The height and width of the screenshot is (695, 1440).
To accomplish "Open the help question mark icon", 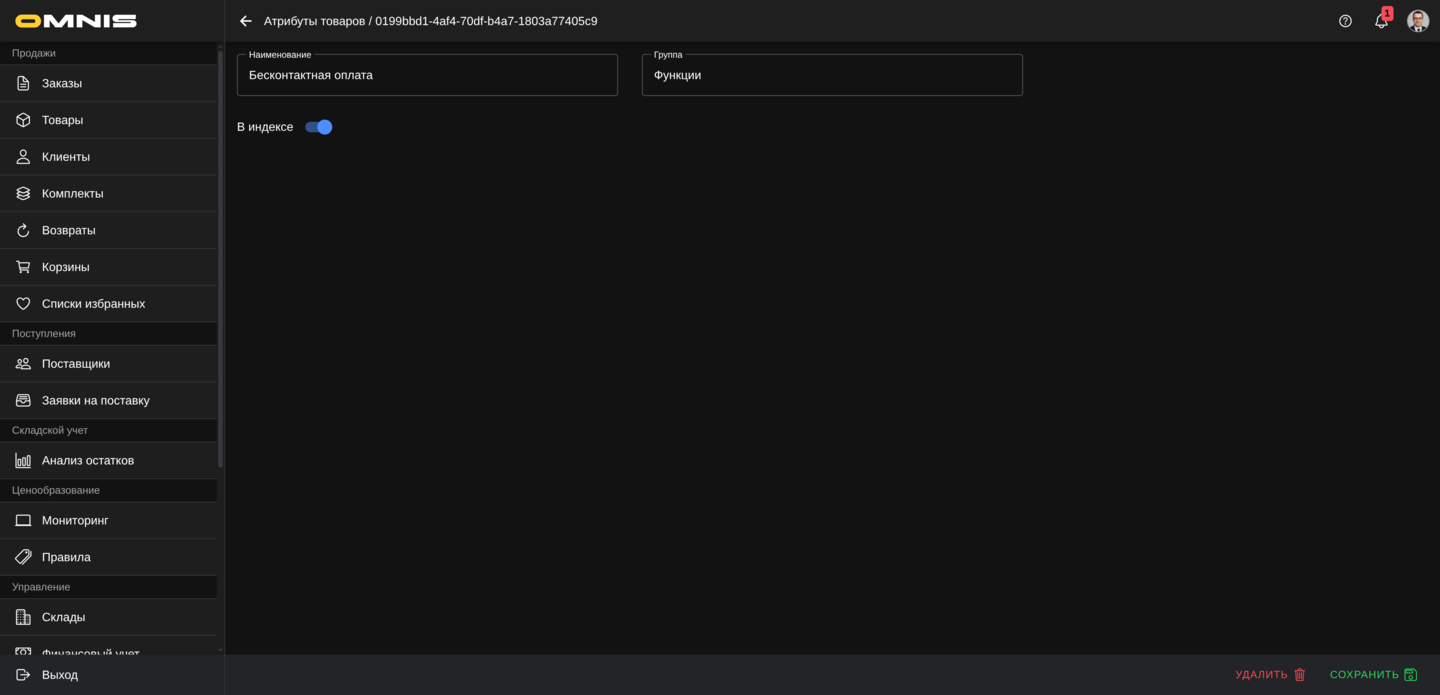I will (x=1345, y=21).
